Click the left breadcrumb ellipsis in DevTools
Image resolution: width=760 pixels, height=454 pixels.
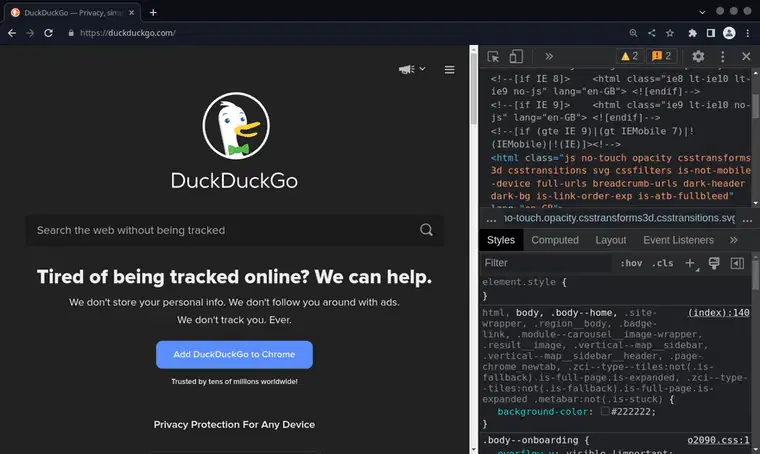pyautogui.click(x=491, y=219)
